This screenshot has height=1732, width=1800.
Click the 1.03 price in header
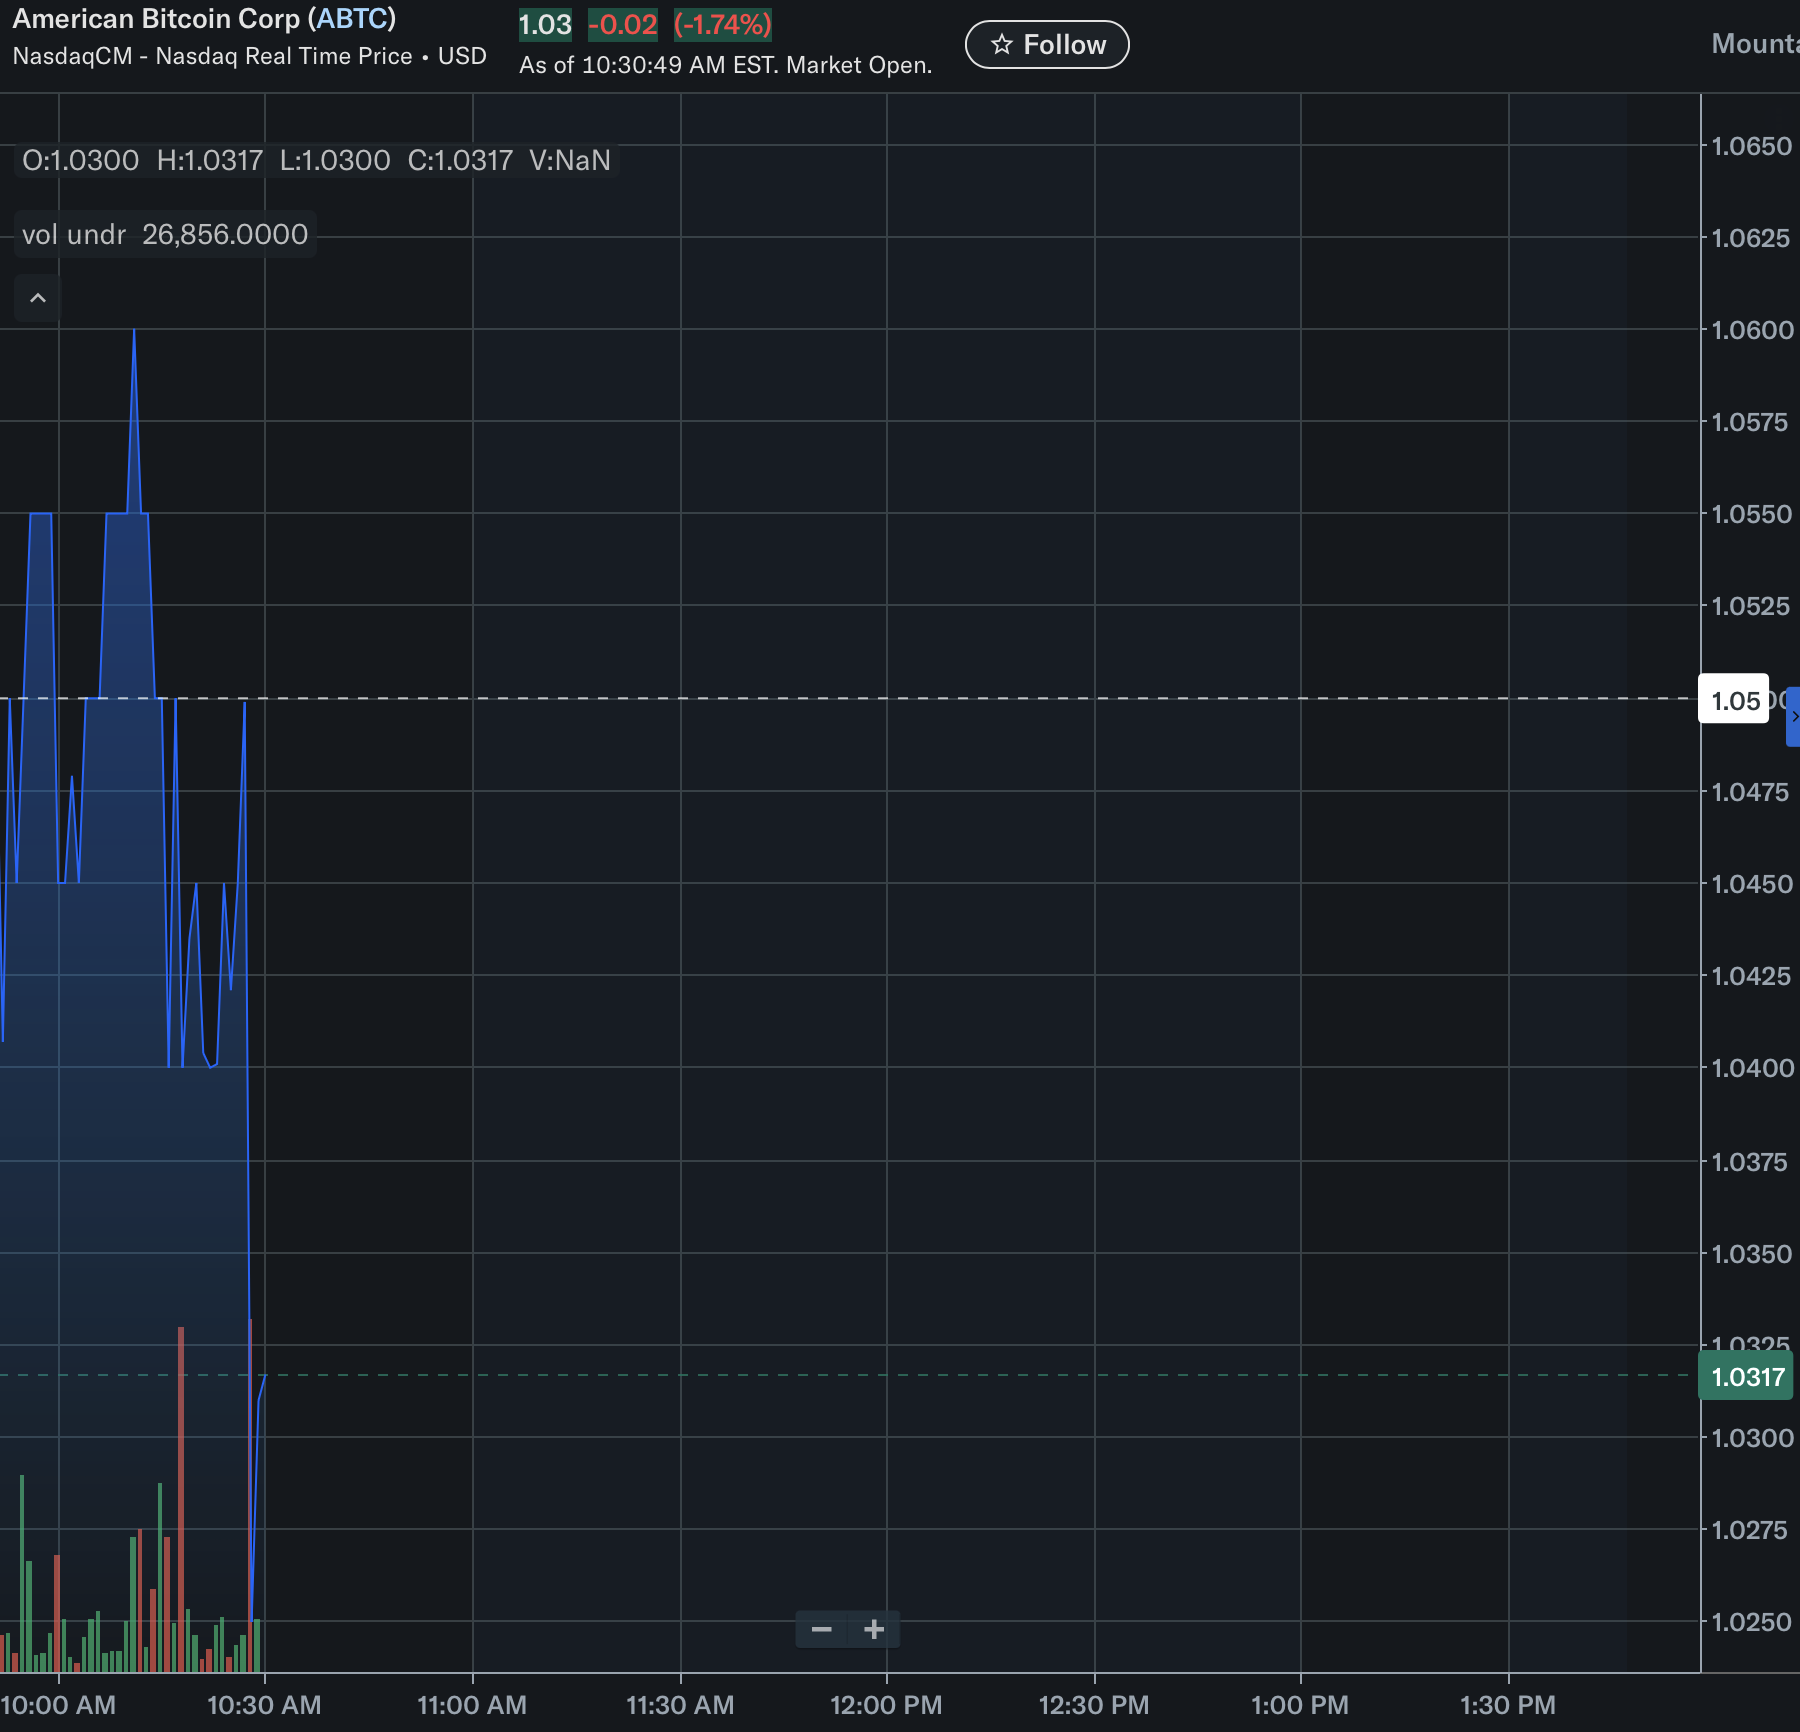point(545,25)
